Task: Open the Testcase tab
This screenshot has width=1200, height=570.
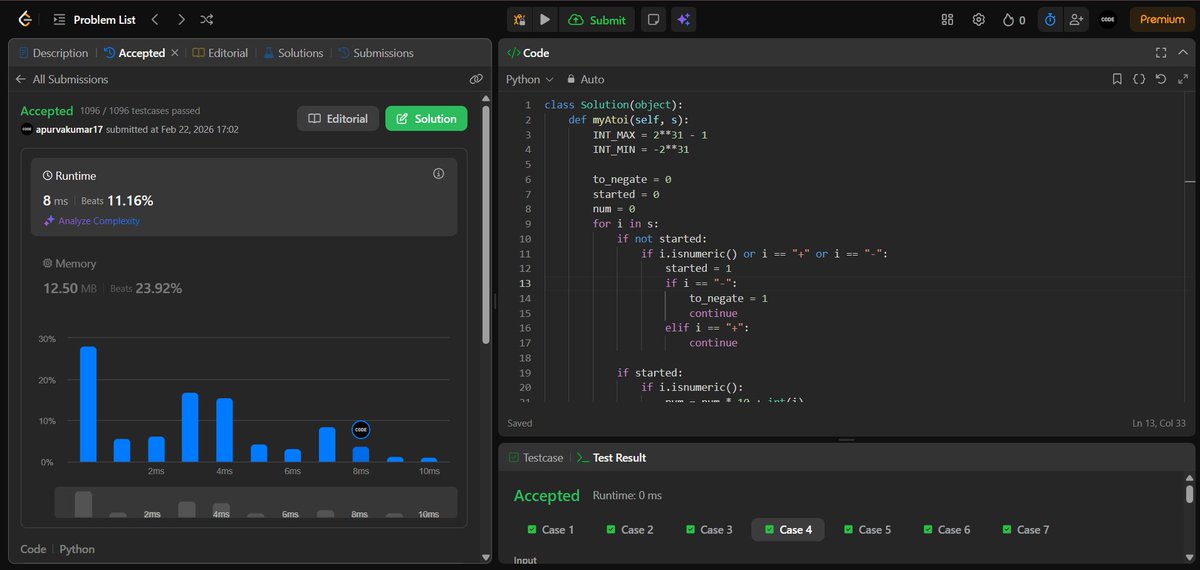Action: (535, 457)
